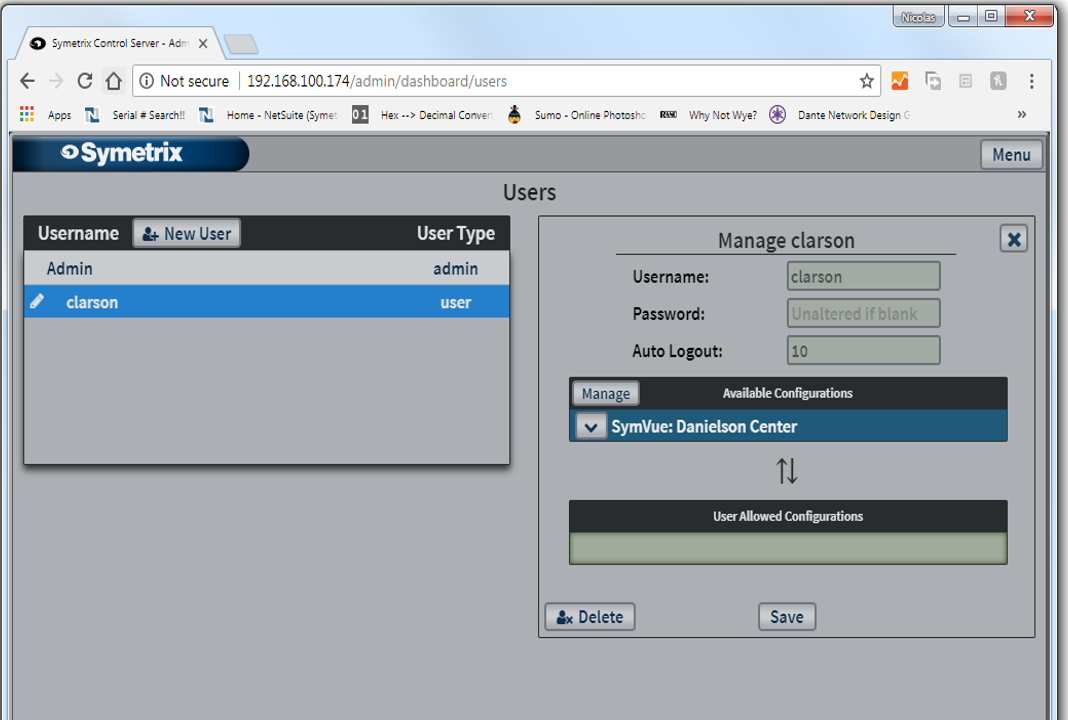Open the Serial # Search!! bookmark
Screen dimensions: 1068x720
coord(135,115)
